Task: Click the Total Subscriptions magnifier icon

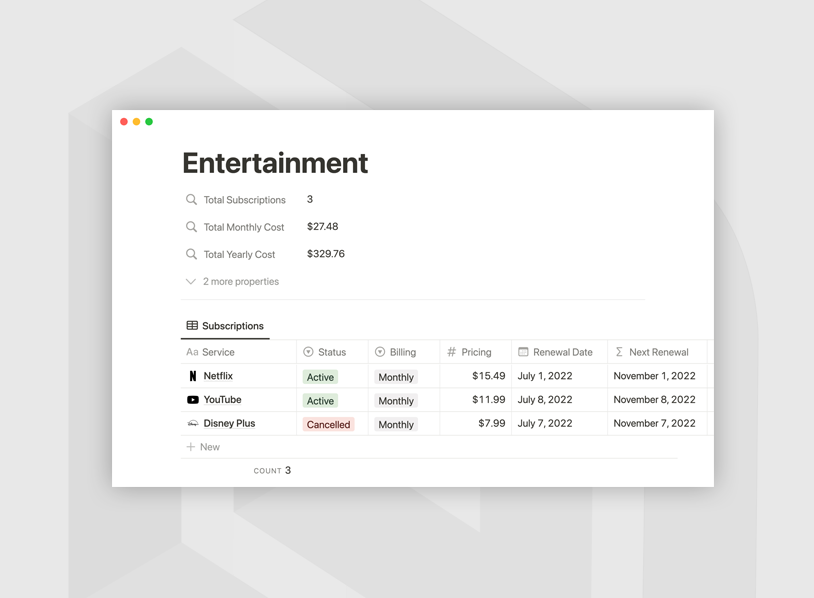Action: click(191, 200)
